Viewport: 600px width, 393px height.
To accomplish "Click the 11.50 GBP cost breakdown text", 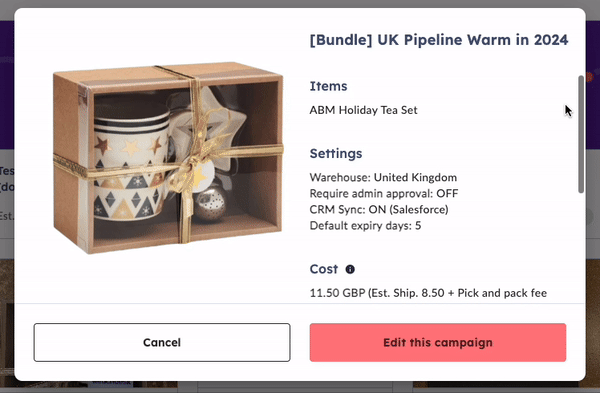I will coord(428,293).
